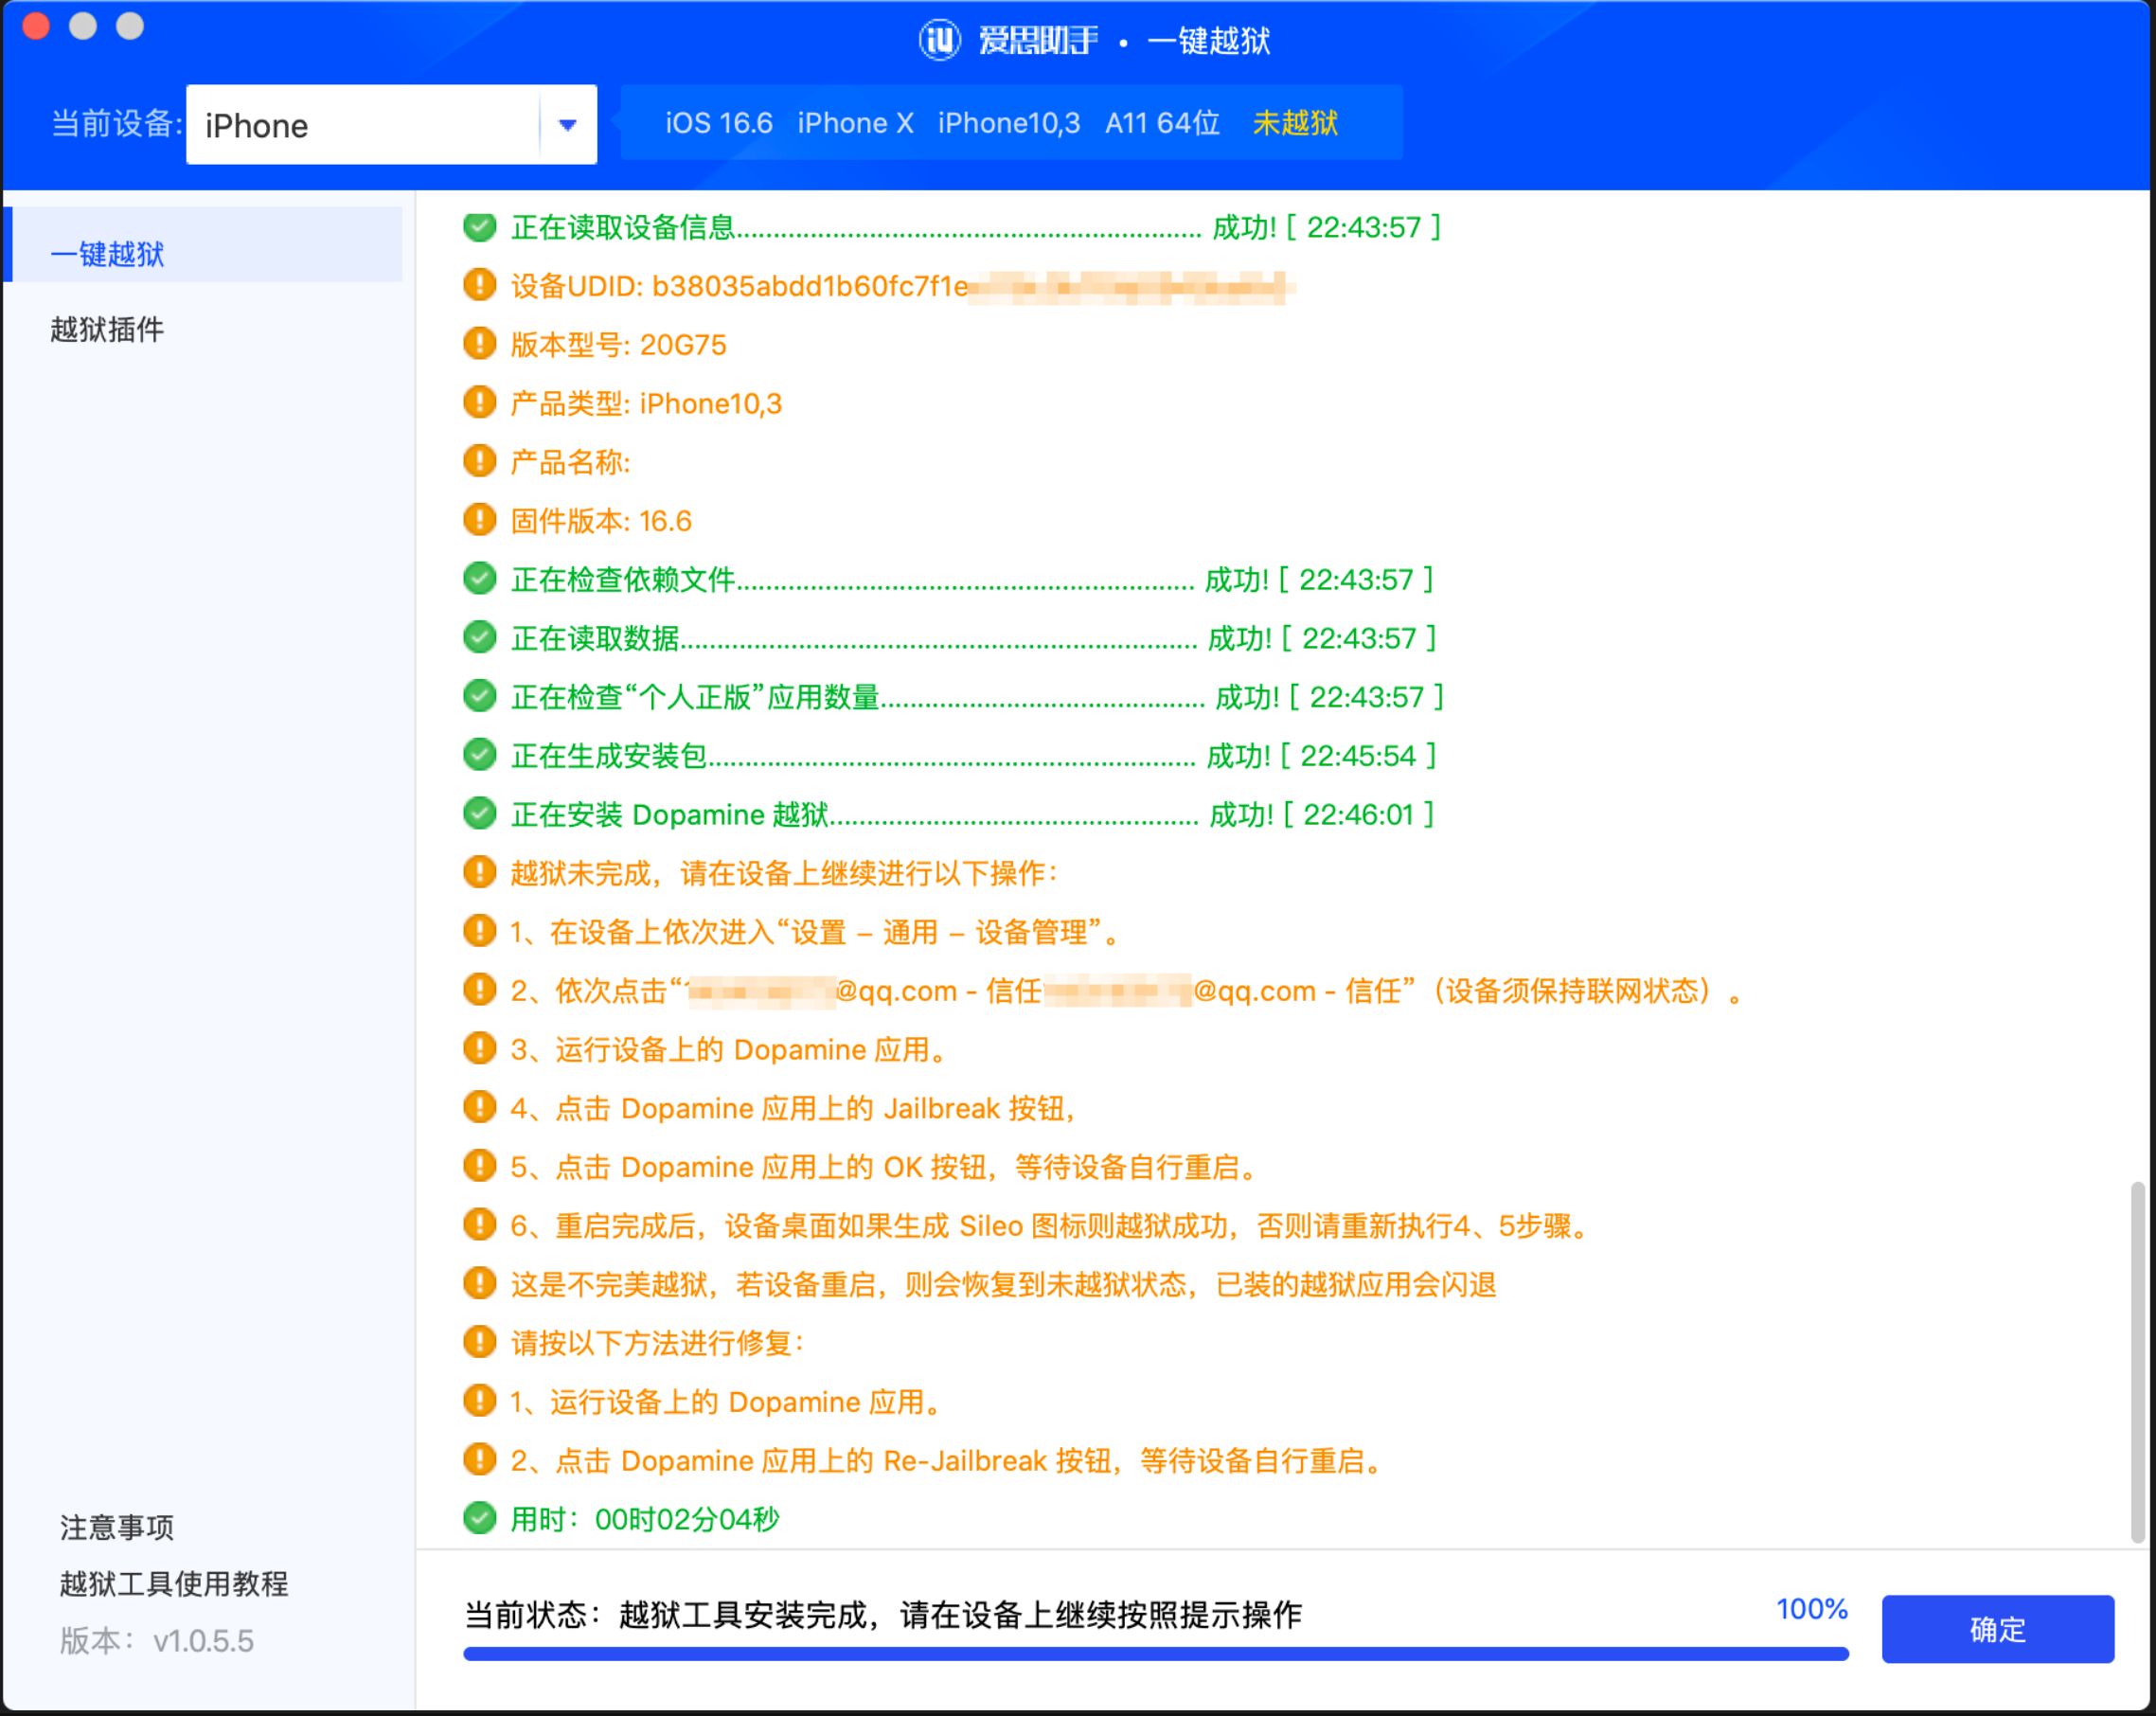Open the 越狱工具使用教程 link
This screenshot has width=2156, height=1716.
pyautogui.click(x=174, y=1584)
